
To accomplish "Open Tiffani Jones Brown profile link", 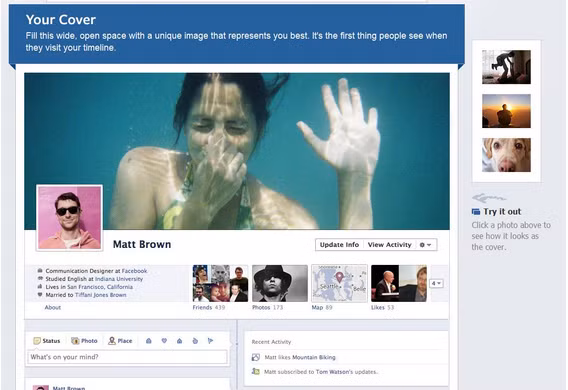I will tap(100, 295).
